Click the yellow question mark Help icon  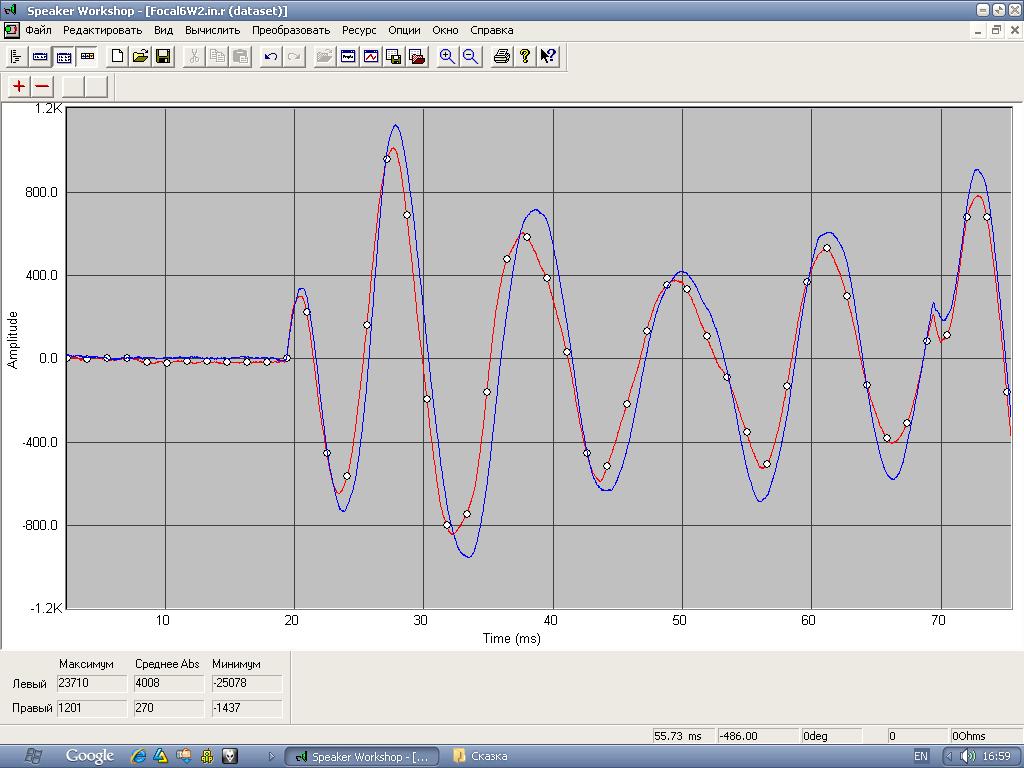pyautogui.click(x=525, y=57)
